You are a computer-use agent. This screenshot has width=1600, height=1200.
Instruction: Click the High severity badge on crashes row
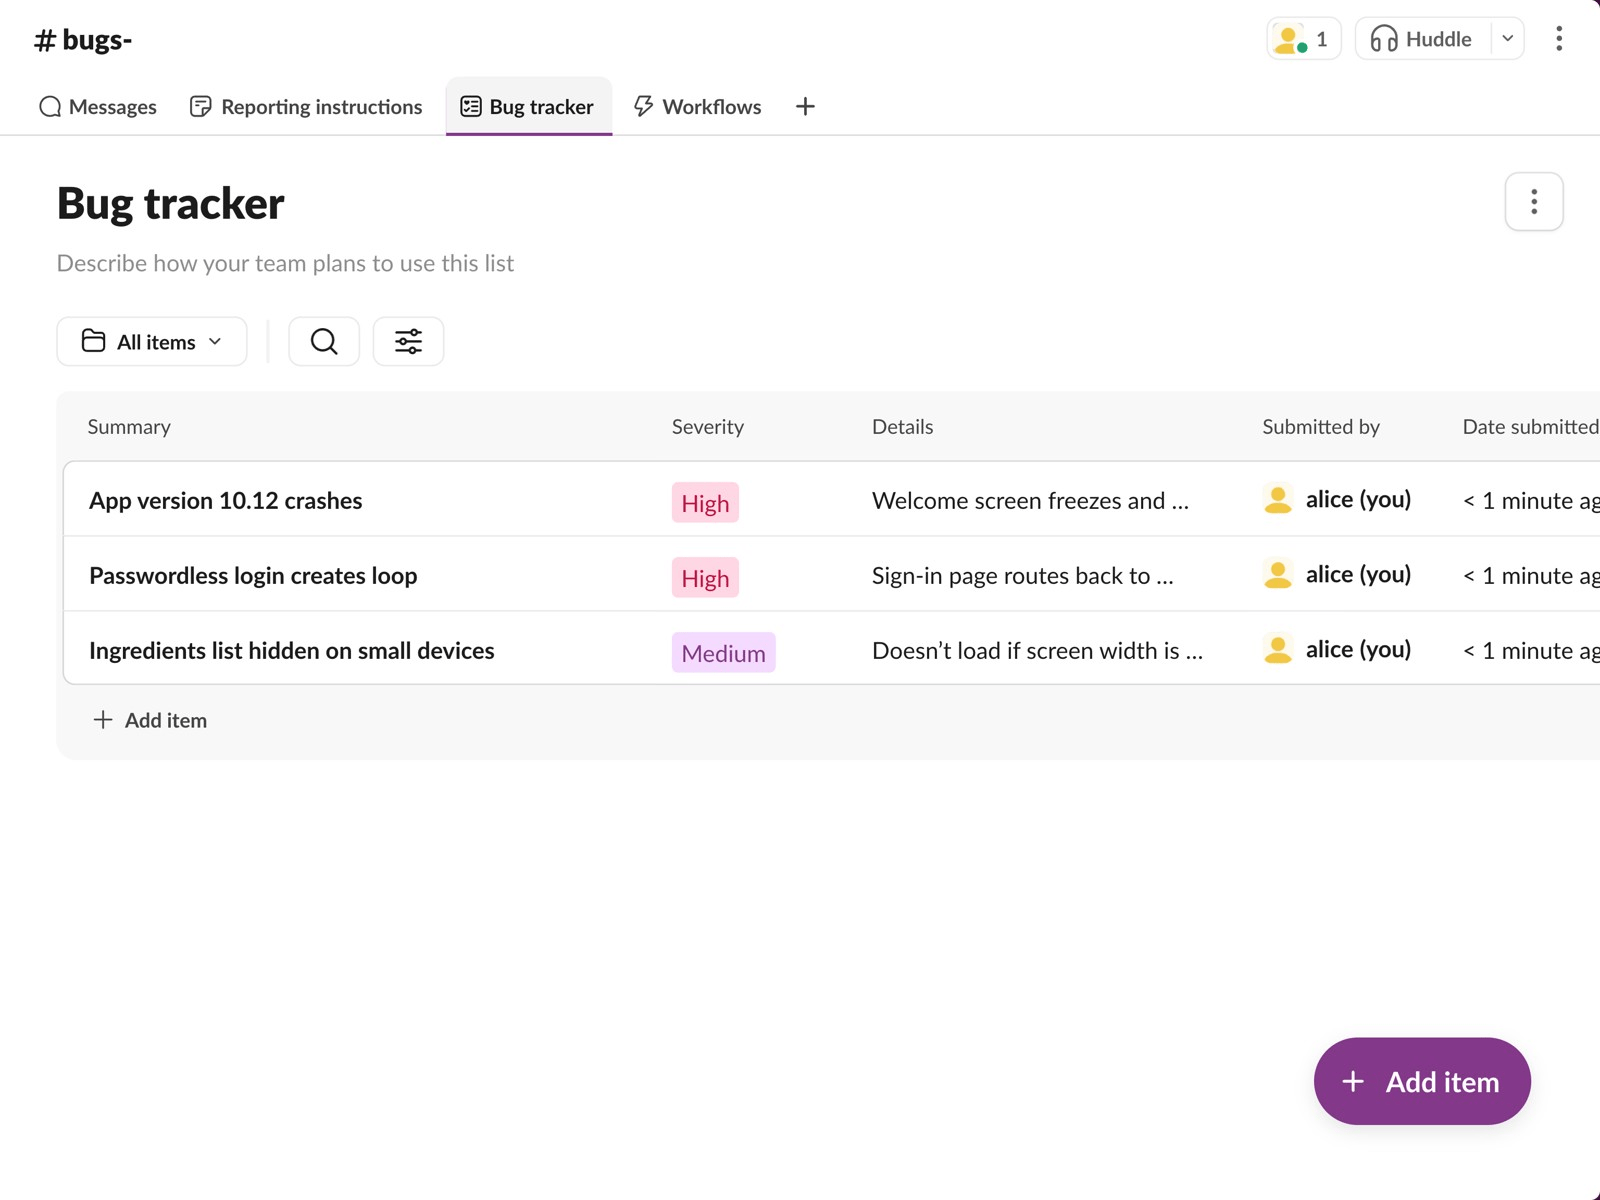pyautogui.click(x=704, y=502)
